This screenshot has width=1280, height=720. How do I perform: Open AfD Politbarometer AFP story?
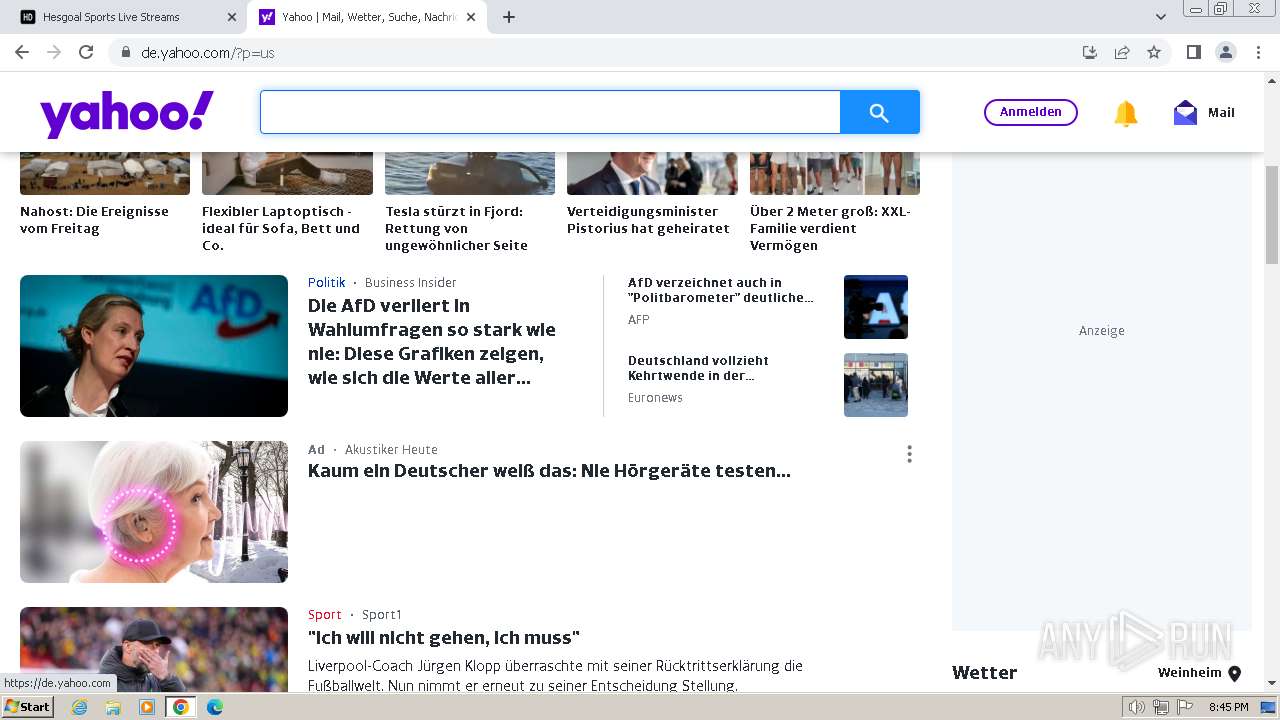point(720,290)
